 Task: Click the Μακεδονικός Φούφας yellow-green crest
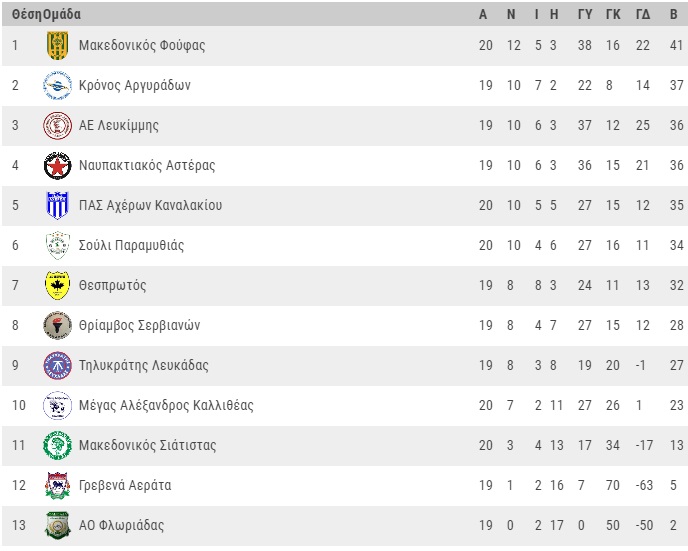point(57,45)
